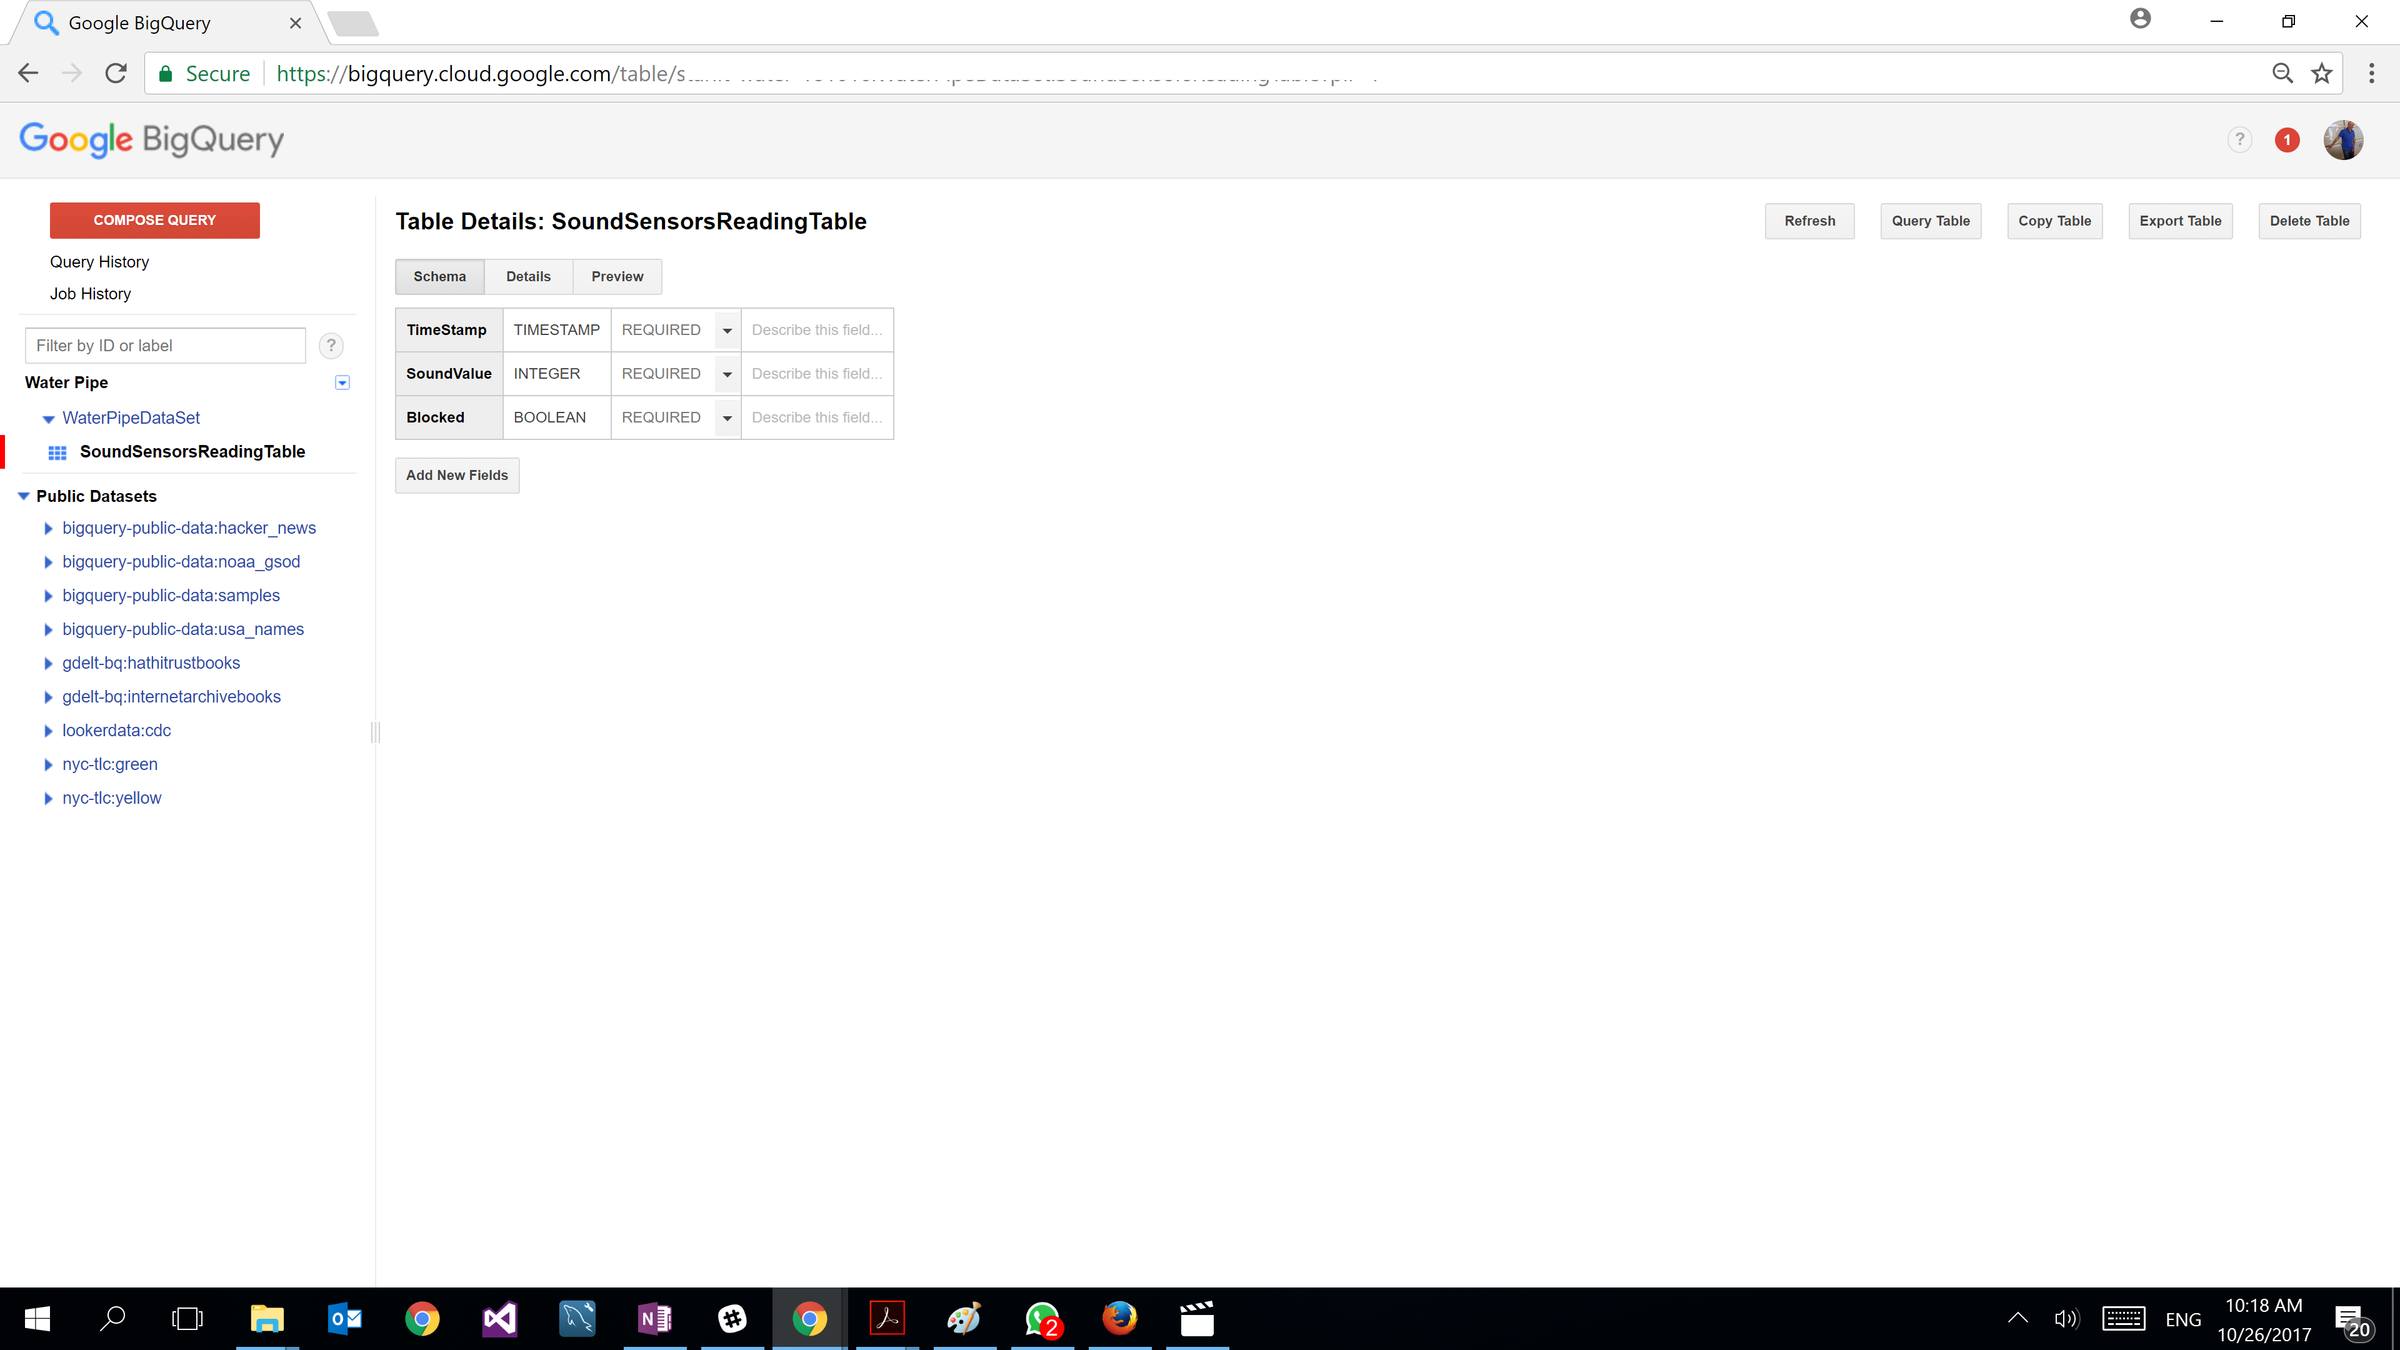The width and height of the screenshot is (2400, 1350).
Task: Click the SoundSensorsReadingTable table grid icon
Action: click(58, 453)
